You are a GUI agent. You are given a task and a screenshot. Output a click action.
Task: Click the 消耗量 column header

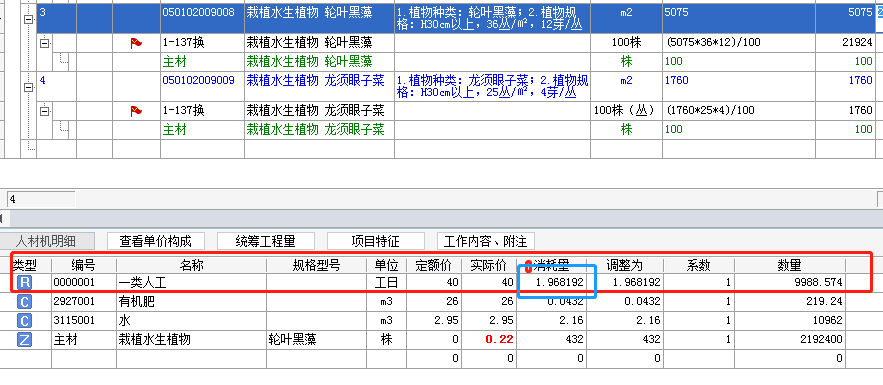tap(551, 265)
